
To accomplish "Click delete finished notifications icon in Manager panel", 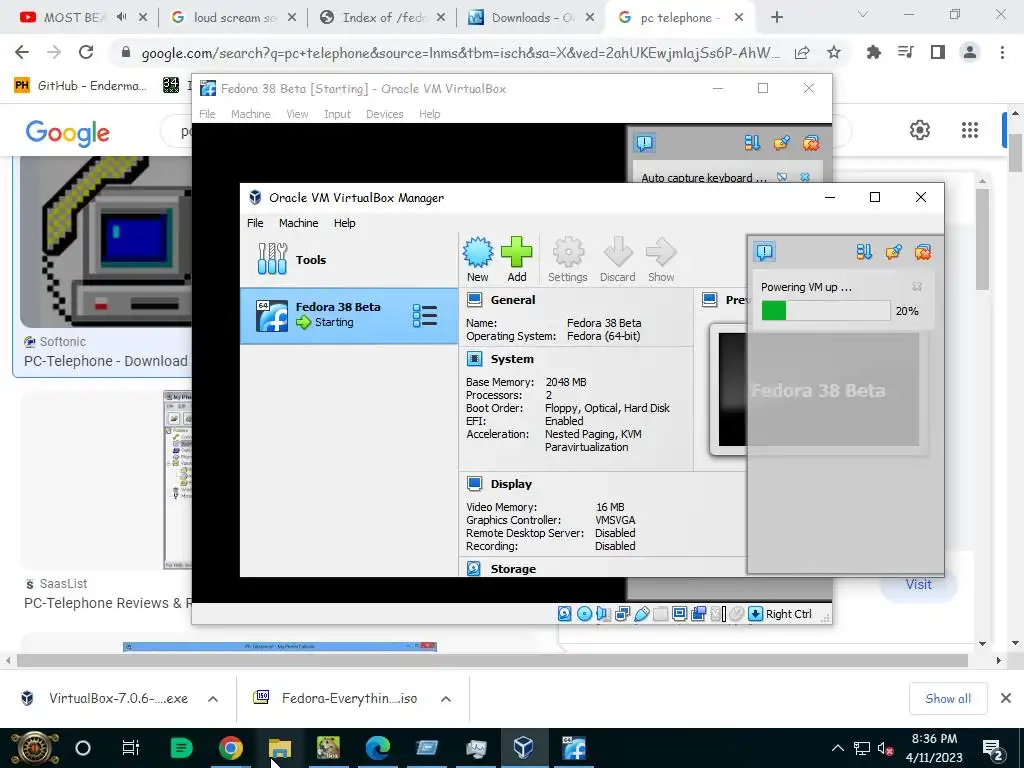I will tap(923, 252).
